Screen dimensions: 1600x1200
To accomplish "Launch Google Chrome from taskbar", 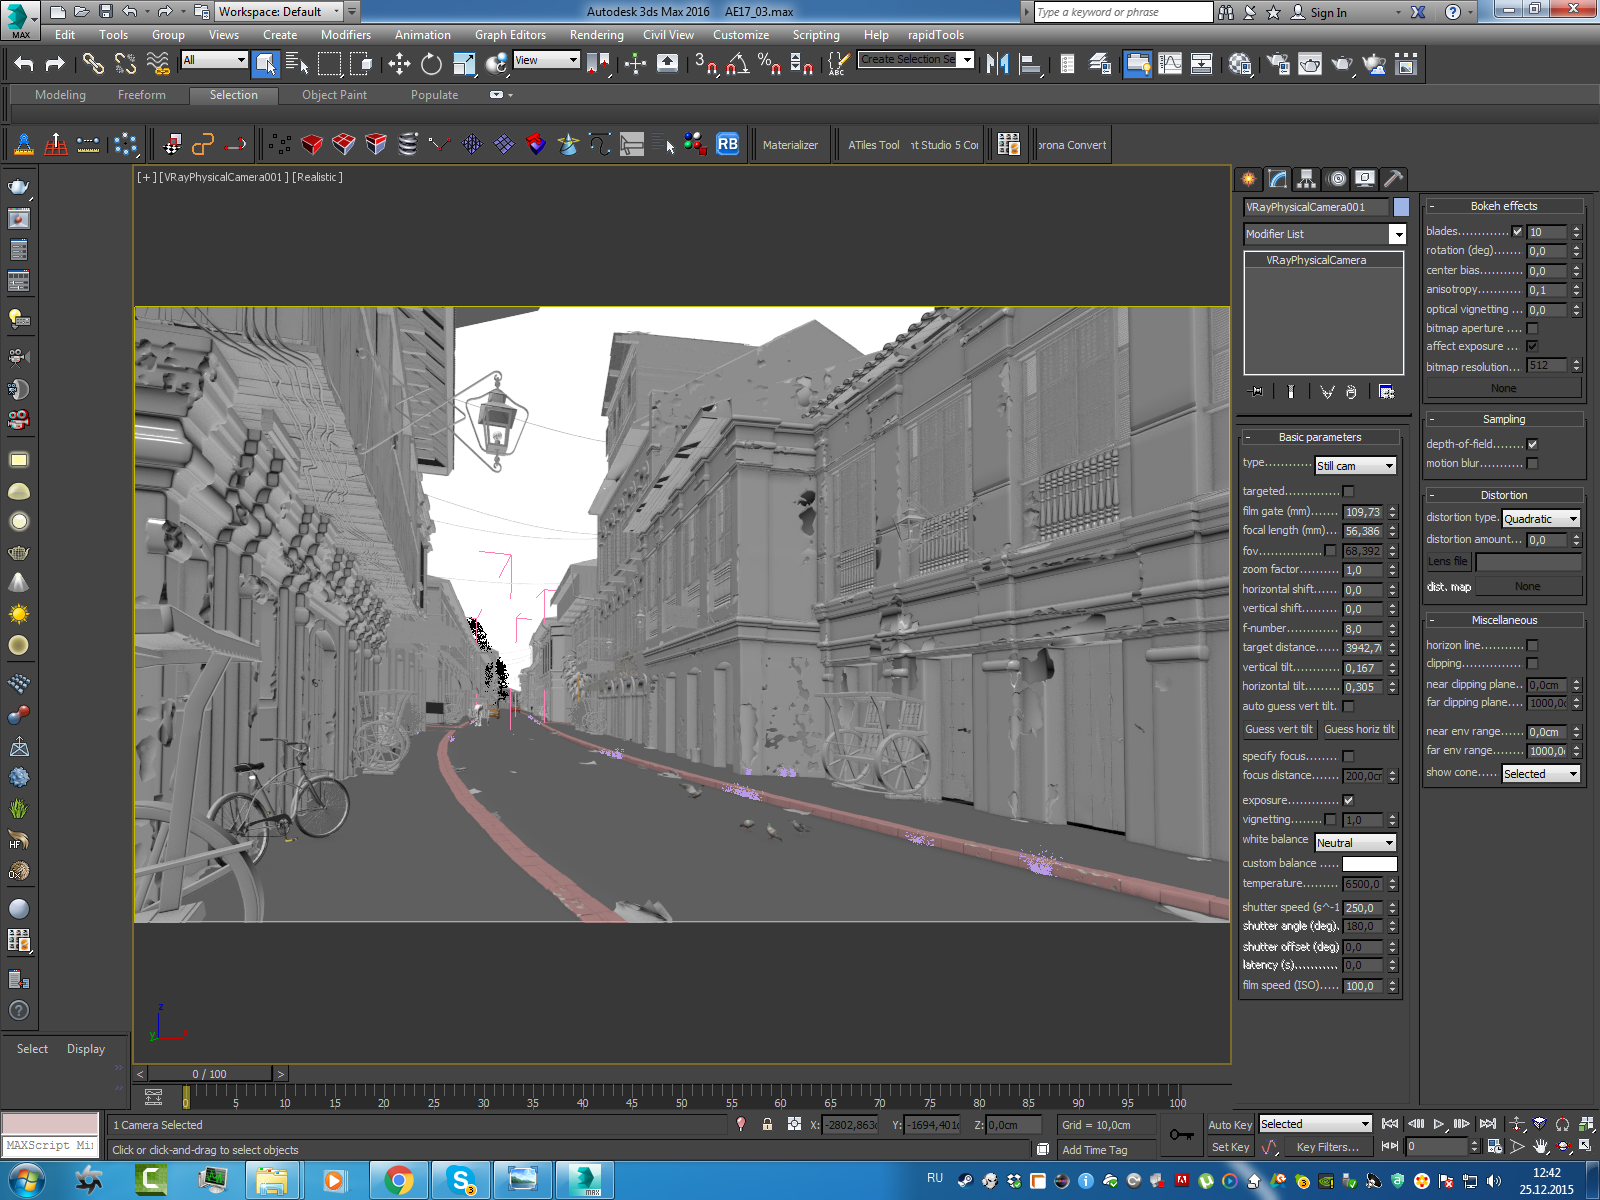I will click(399, 1180).
